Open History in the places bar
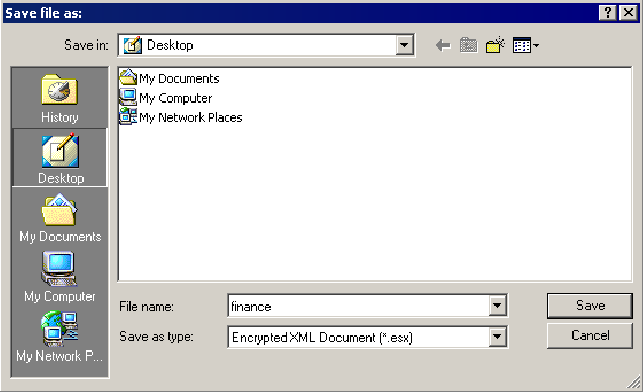 [x=60, y=98]
